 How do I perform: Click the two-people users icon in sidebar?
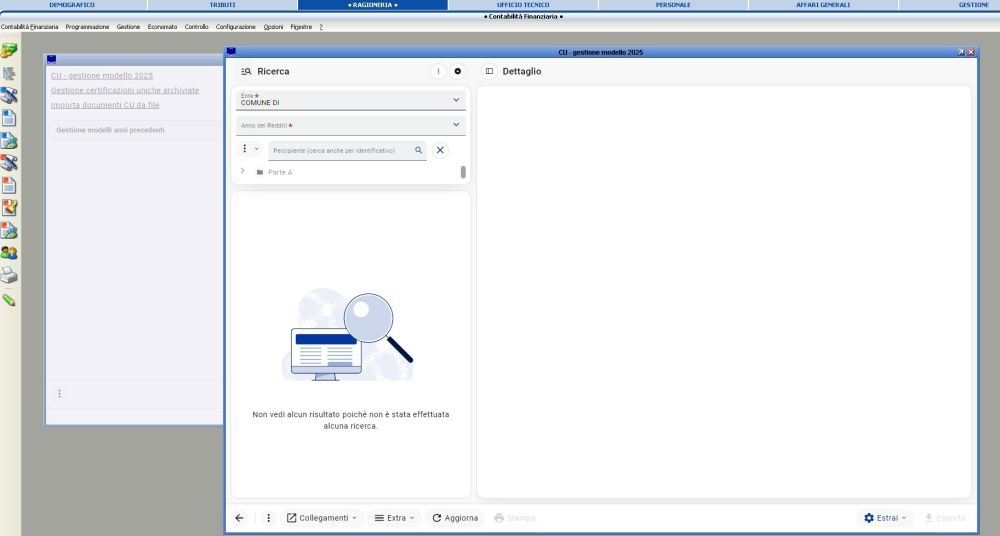coord(9,253)
